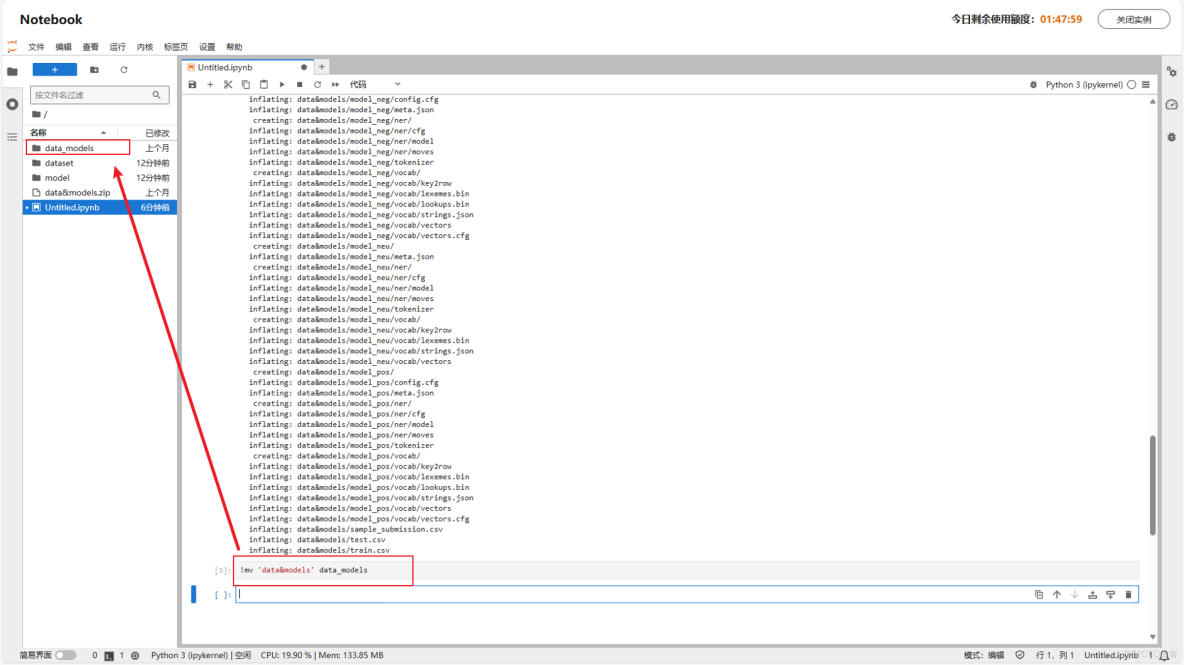Open the 文件 menu
Image resolution: width=1184 pixels, height=665 pixels.
tap(36, 47)
